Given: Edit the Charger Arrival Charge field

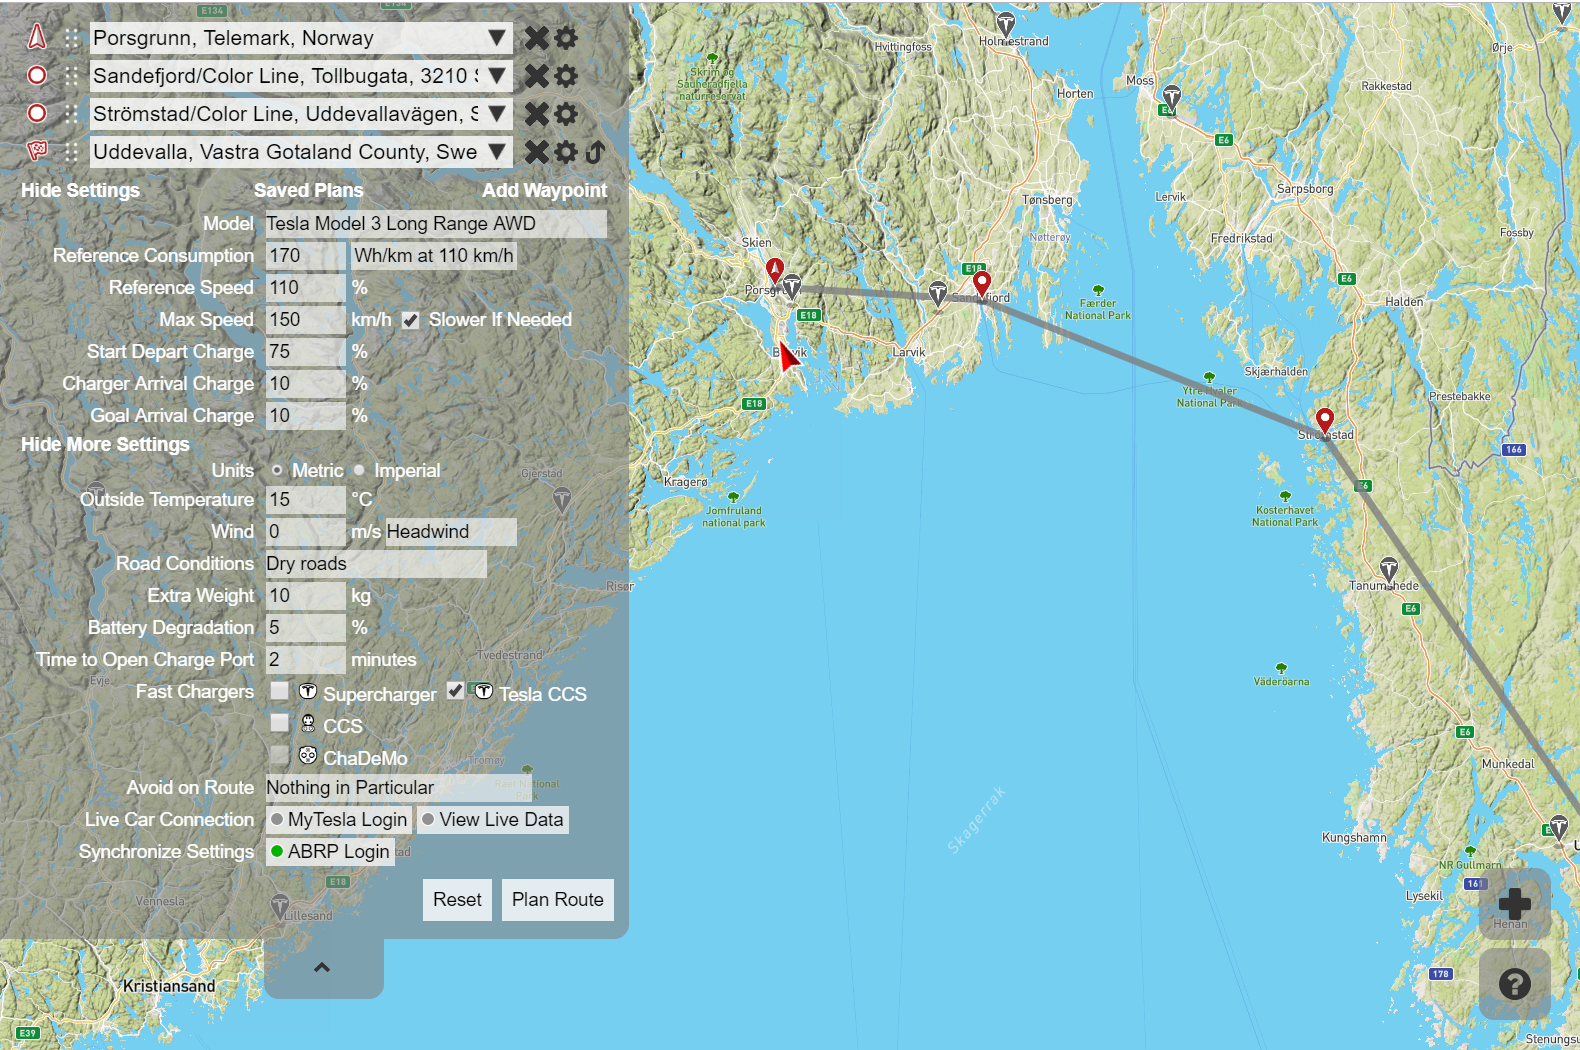Looking at the screenshot, I should (305, 384).
